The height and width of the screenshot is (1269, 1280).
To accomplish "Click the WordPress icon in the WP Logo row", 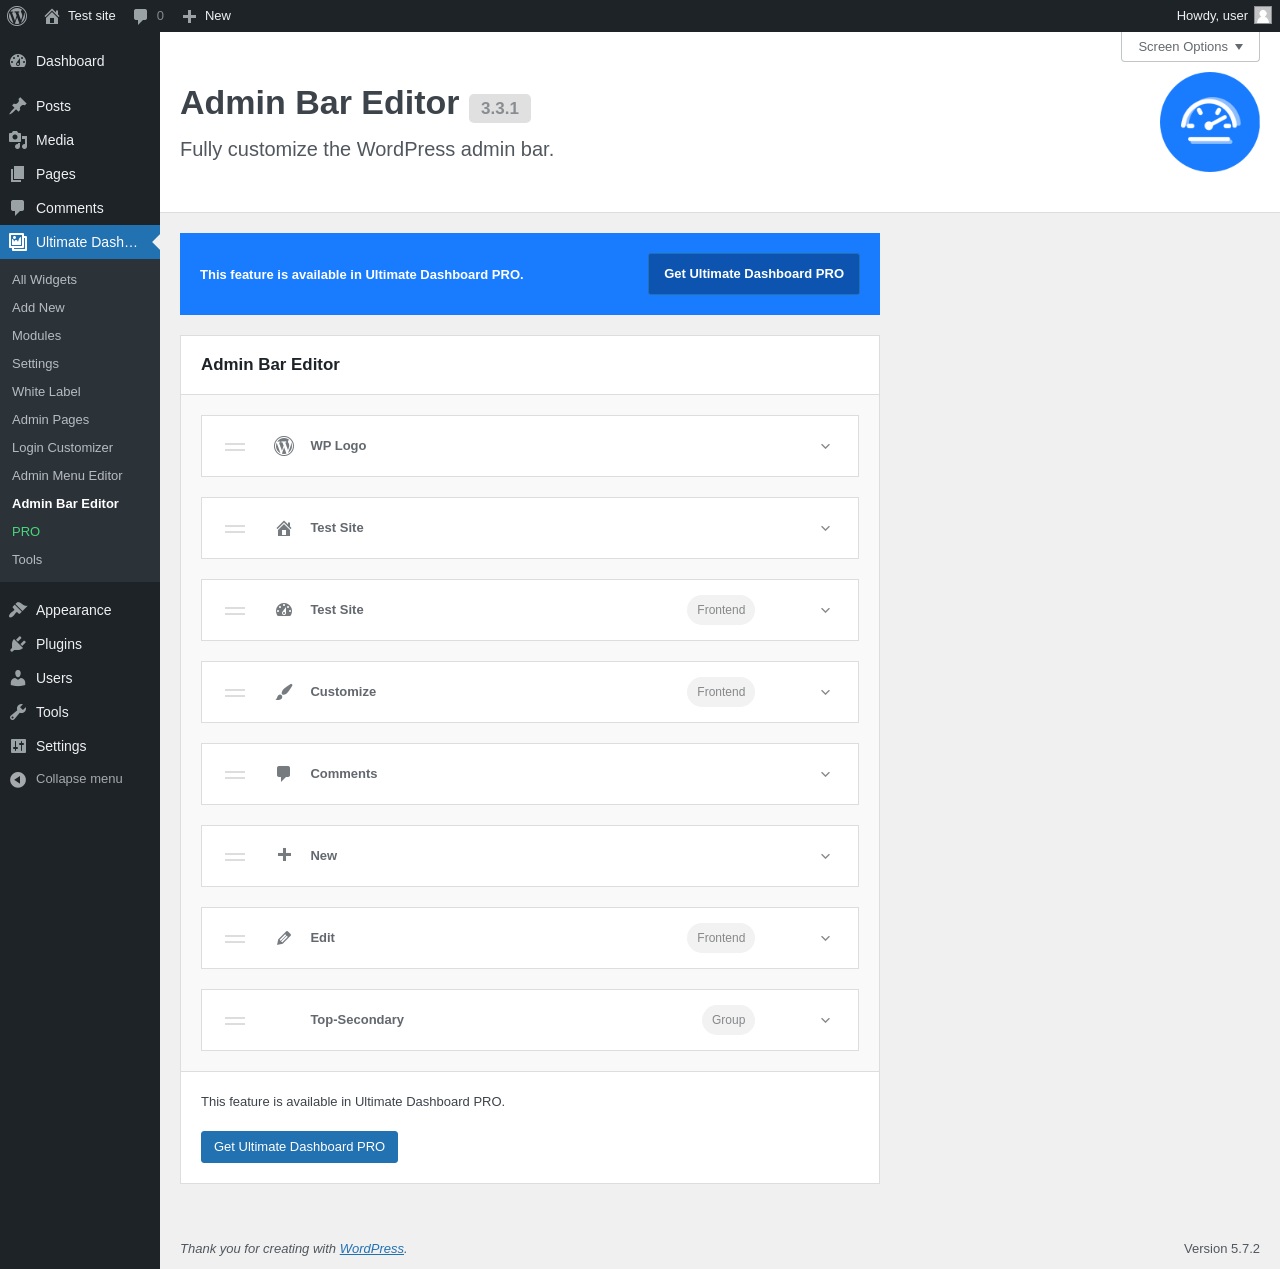I will click(284, 446).
